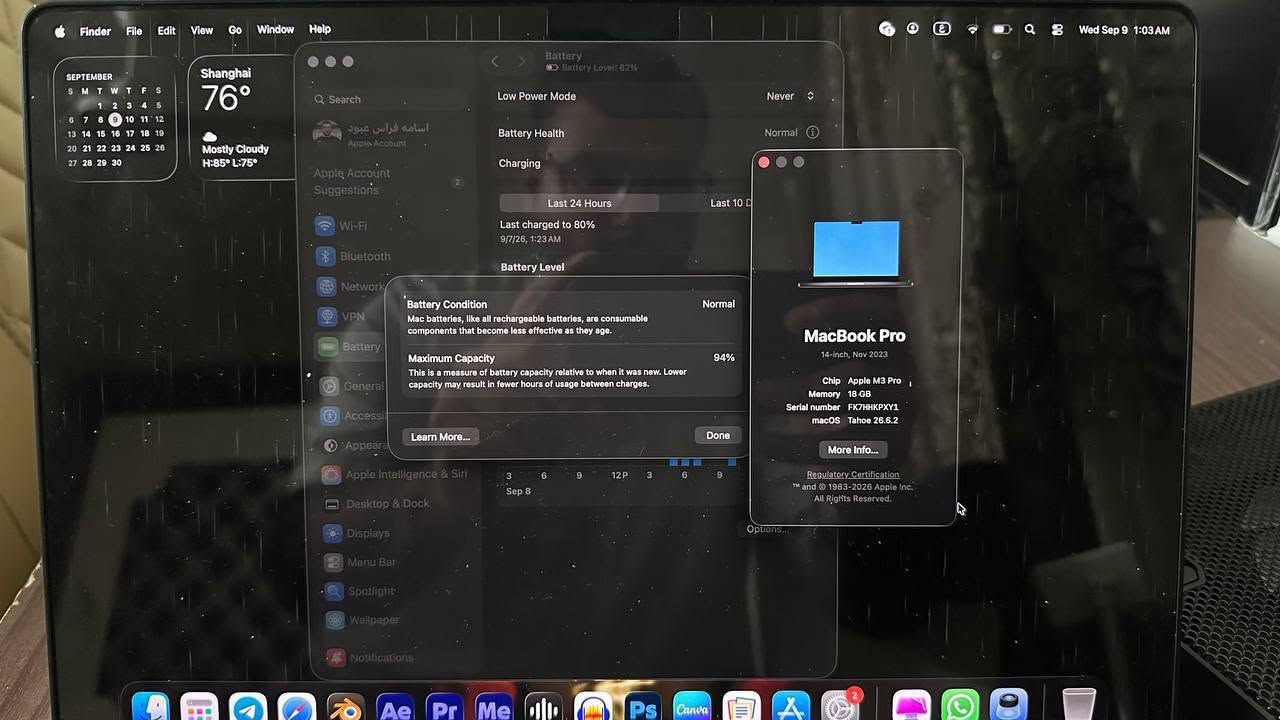Image resolution: width=1280 pixels, height=720 pixels.
Task: Launch Canva from the Dock
Action: tap(691, 707)
